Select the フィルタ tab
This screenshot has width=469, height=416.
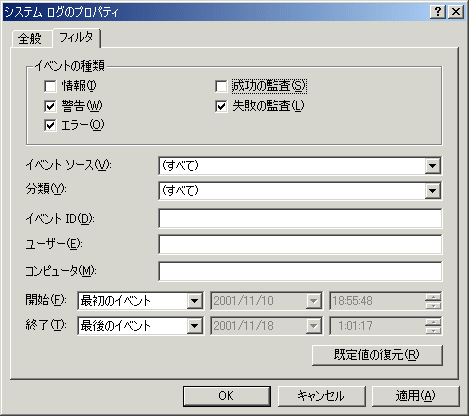76,37
